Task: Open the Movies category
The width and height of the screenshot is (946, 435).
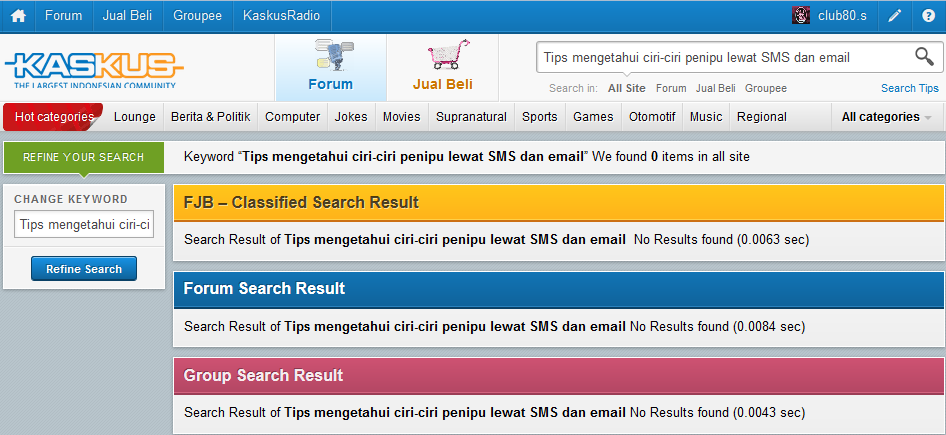Action: (x=402, y=117)
